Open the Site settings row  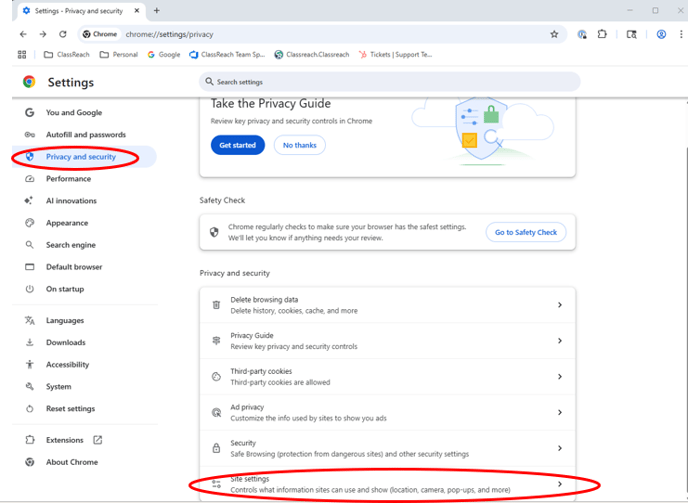click(387, 484)
